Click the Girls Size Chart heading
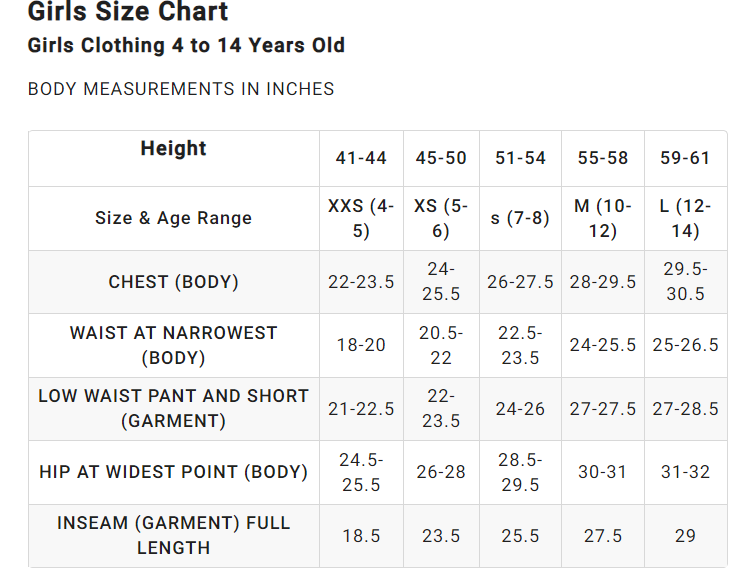Image resolution: width=748 pixels, height=573 pixels. (x=128, y=11)
